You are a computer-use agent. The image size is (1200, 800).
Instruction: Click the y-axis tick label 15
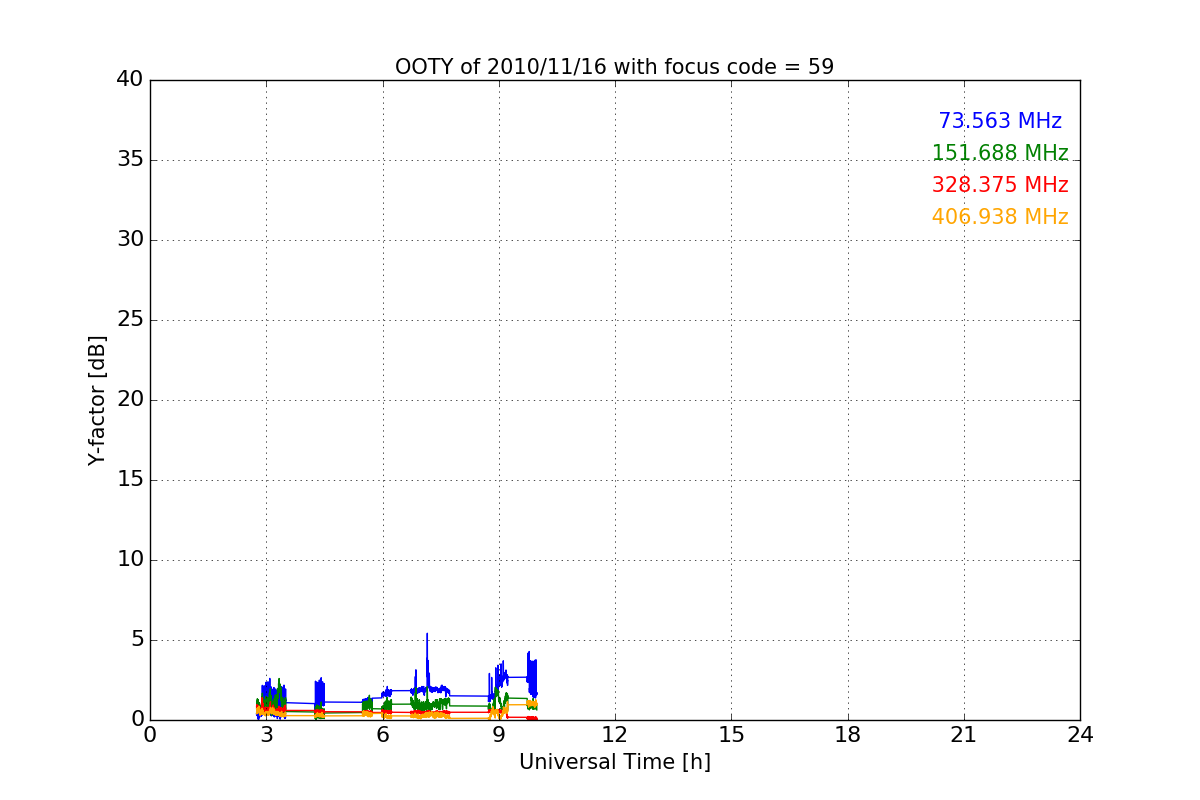(x=130, y=480)
